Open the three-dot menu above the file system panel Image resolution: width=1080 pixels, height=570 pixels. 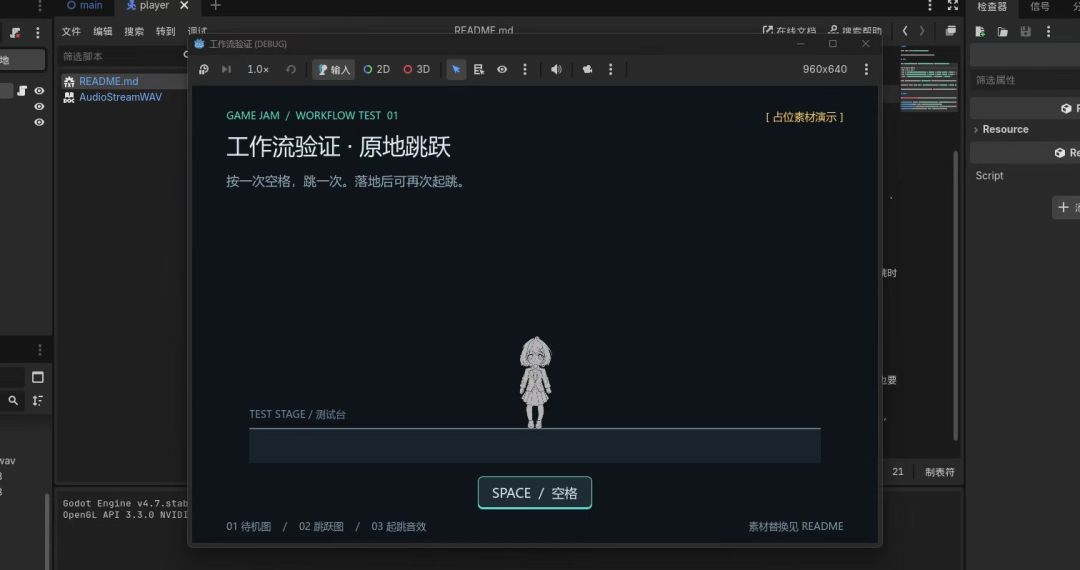[x=39, y=350]
